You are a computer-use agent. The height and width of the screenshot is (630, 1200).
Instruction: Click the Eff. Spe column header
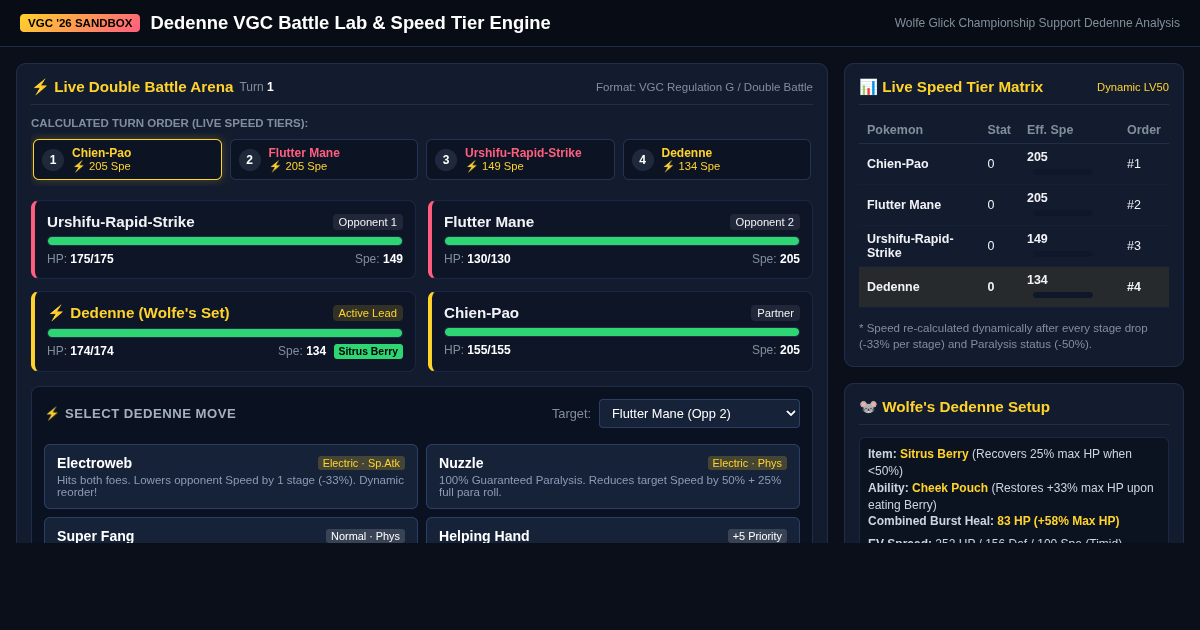[1050, 130]
